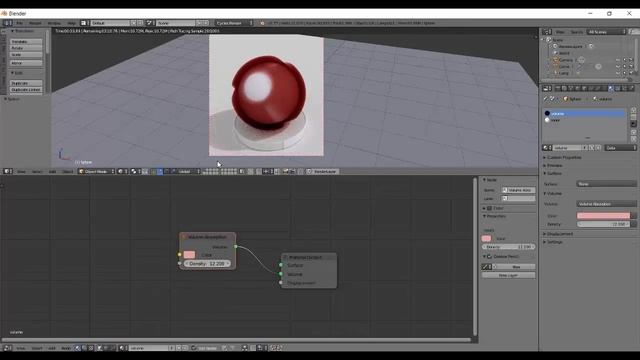Click the pin icon in Properties breadcrumb
Image resolution: width=640 pixels, height=360 pixels.
pos(546,99)
